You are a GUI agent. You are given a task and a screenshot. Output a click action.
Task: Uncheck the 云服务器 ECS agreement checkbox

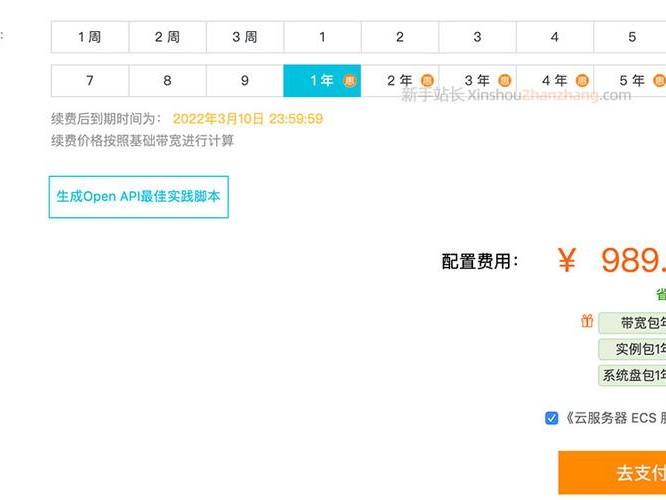[551, 418]
